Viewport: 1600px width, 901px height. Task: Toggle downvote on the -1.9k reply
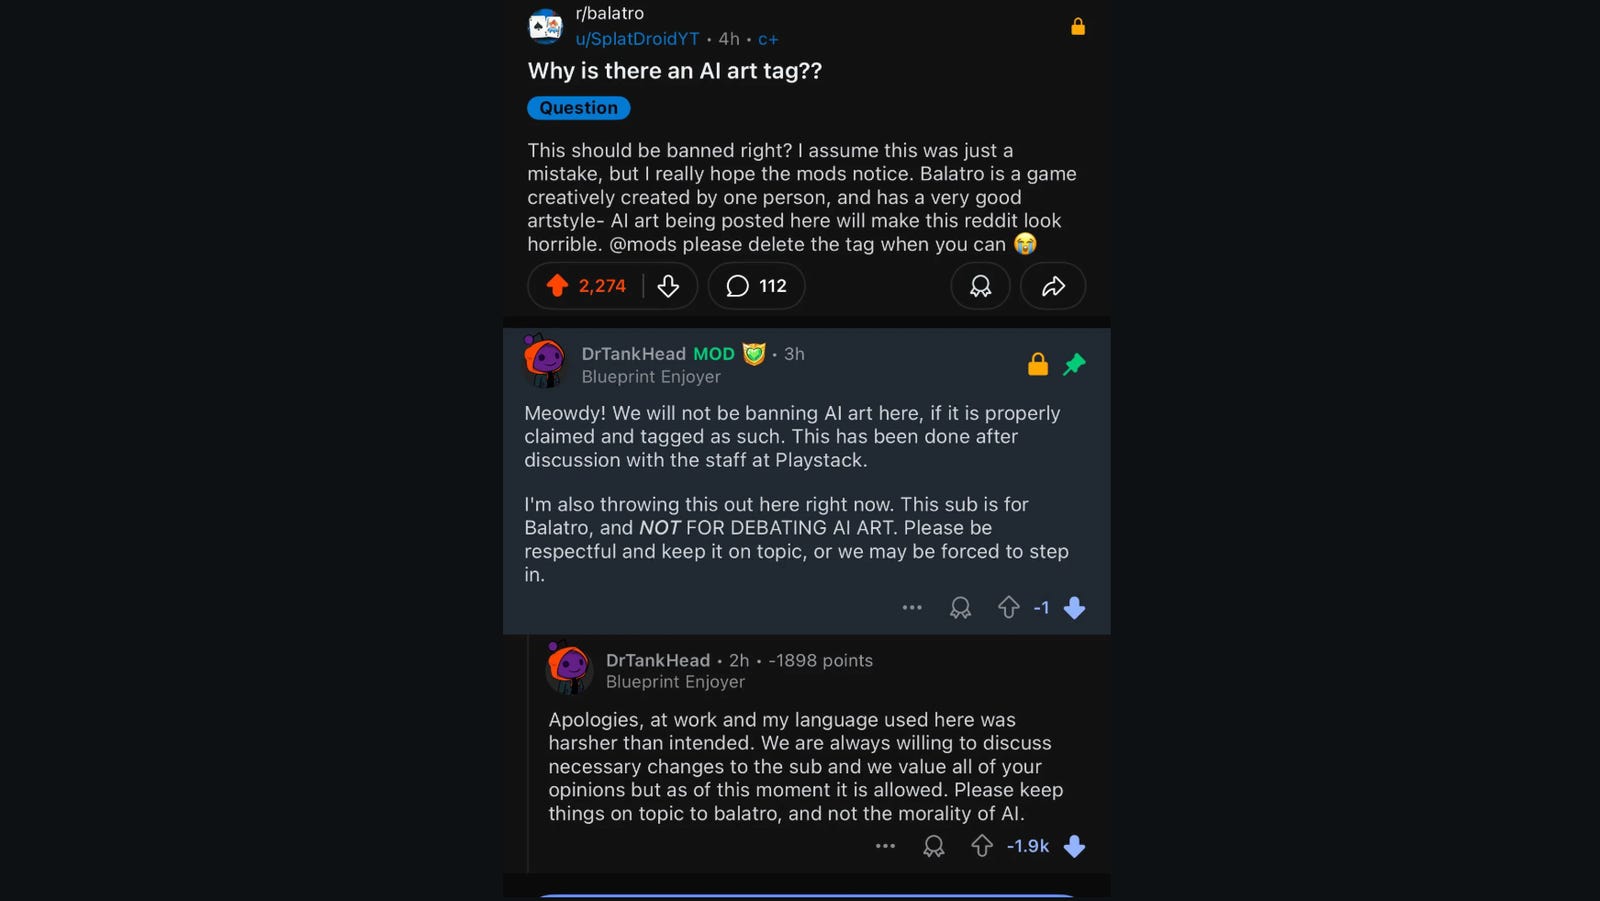(1075, 846)
